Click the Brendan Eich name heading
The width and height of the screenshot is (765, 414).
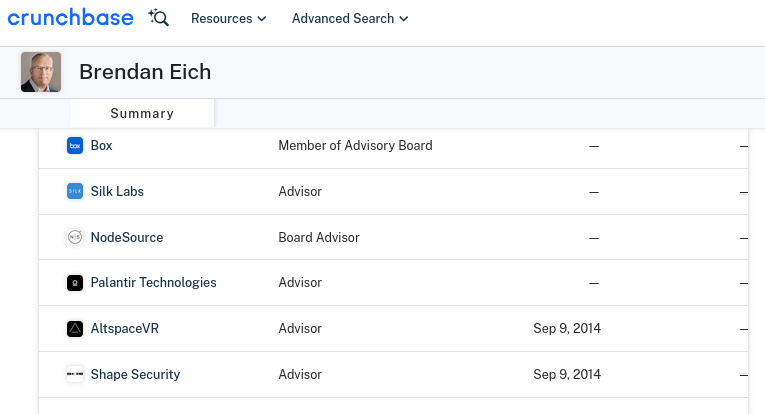coord(145,72)
